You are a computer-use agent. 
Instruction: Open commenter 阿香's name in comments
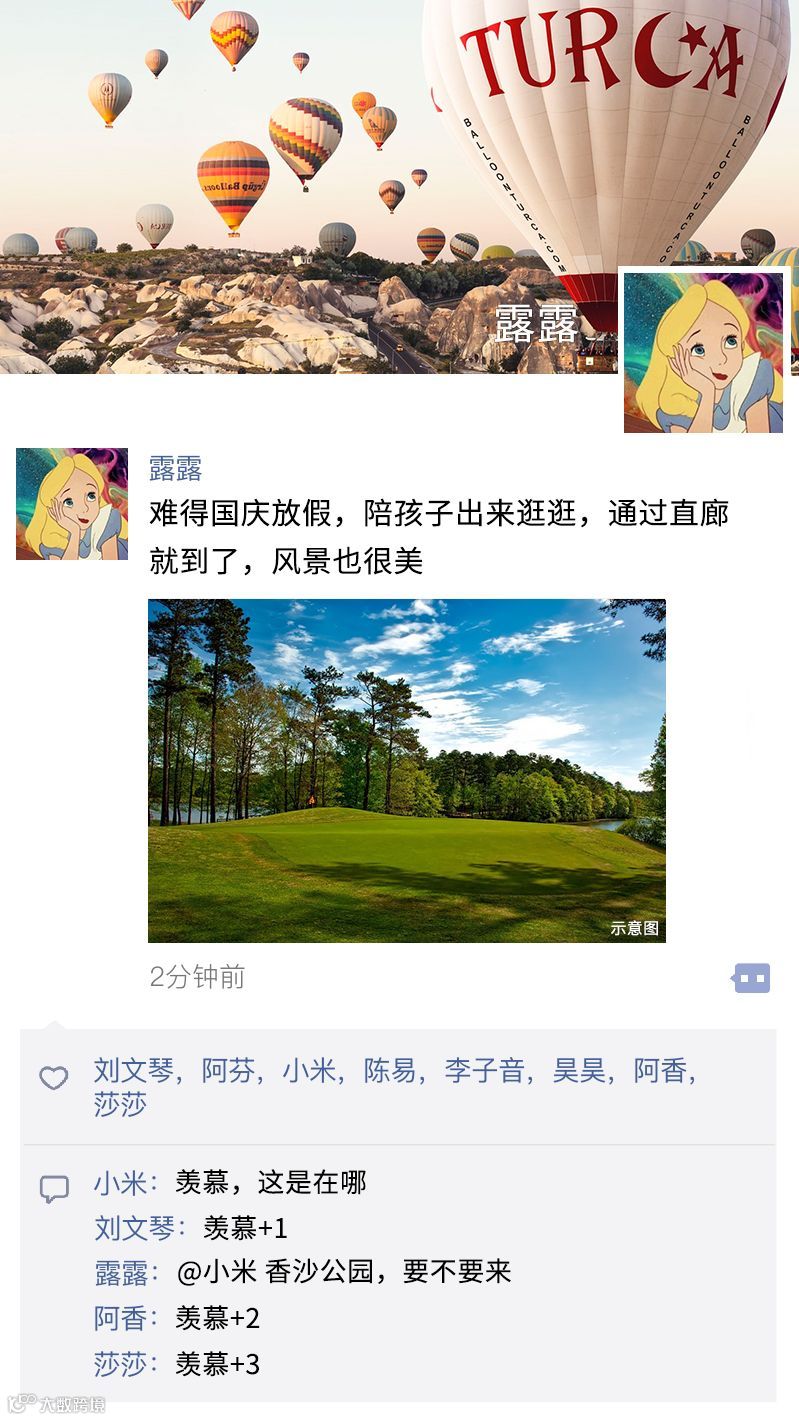tap(121, 1318)
